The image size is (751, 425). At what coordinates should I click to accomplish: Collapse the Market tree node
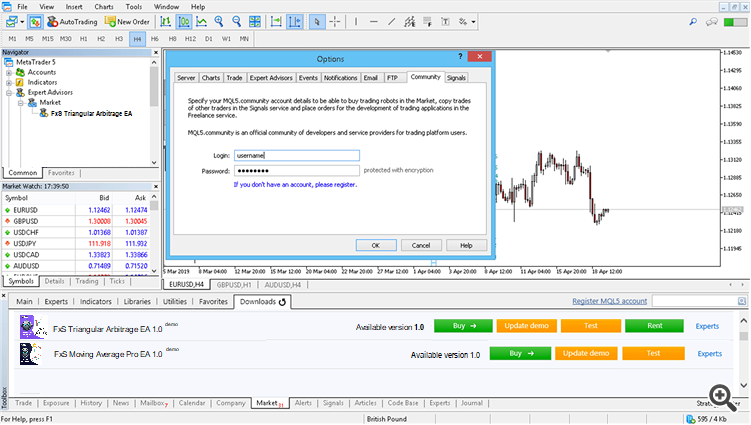(21, 103)
